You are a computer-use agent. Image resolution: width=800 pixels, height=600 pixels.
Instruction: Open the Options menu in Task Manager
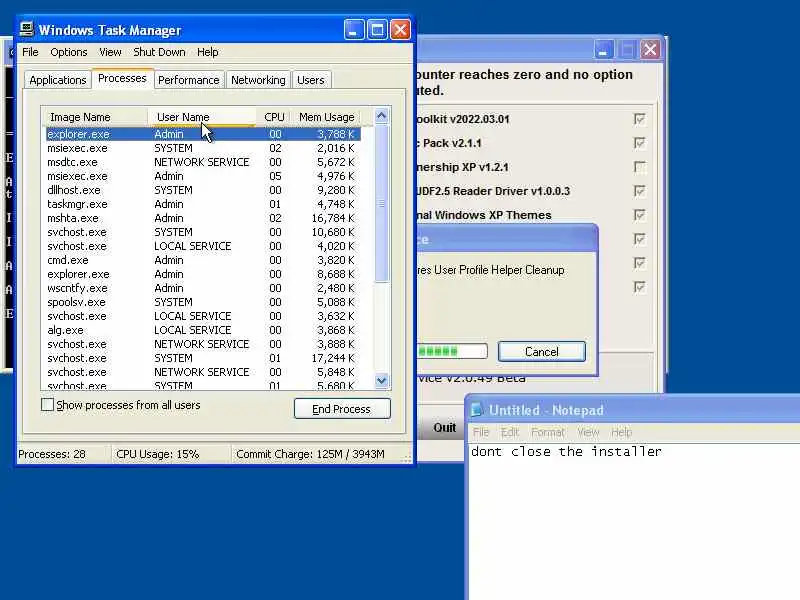(68, 52)
